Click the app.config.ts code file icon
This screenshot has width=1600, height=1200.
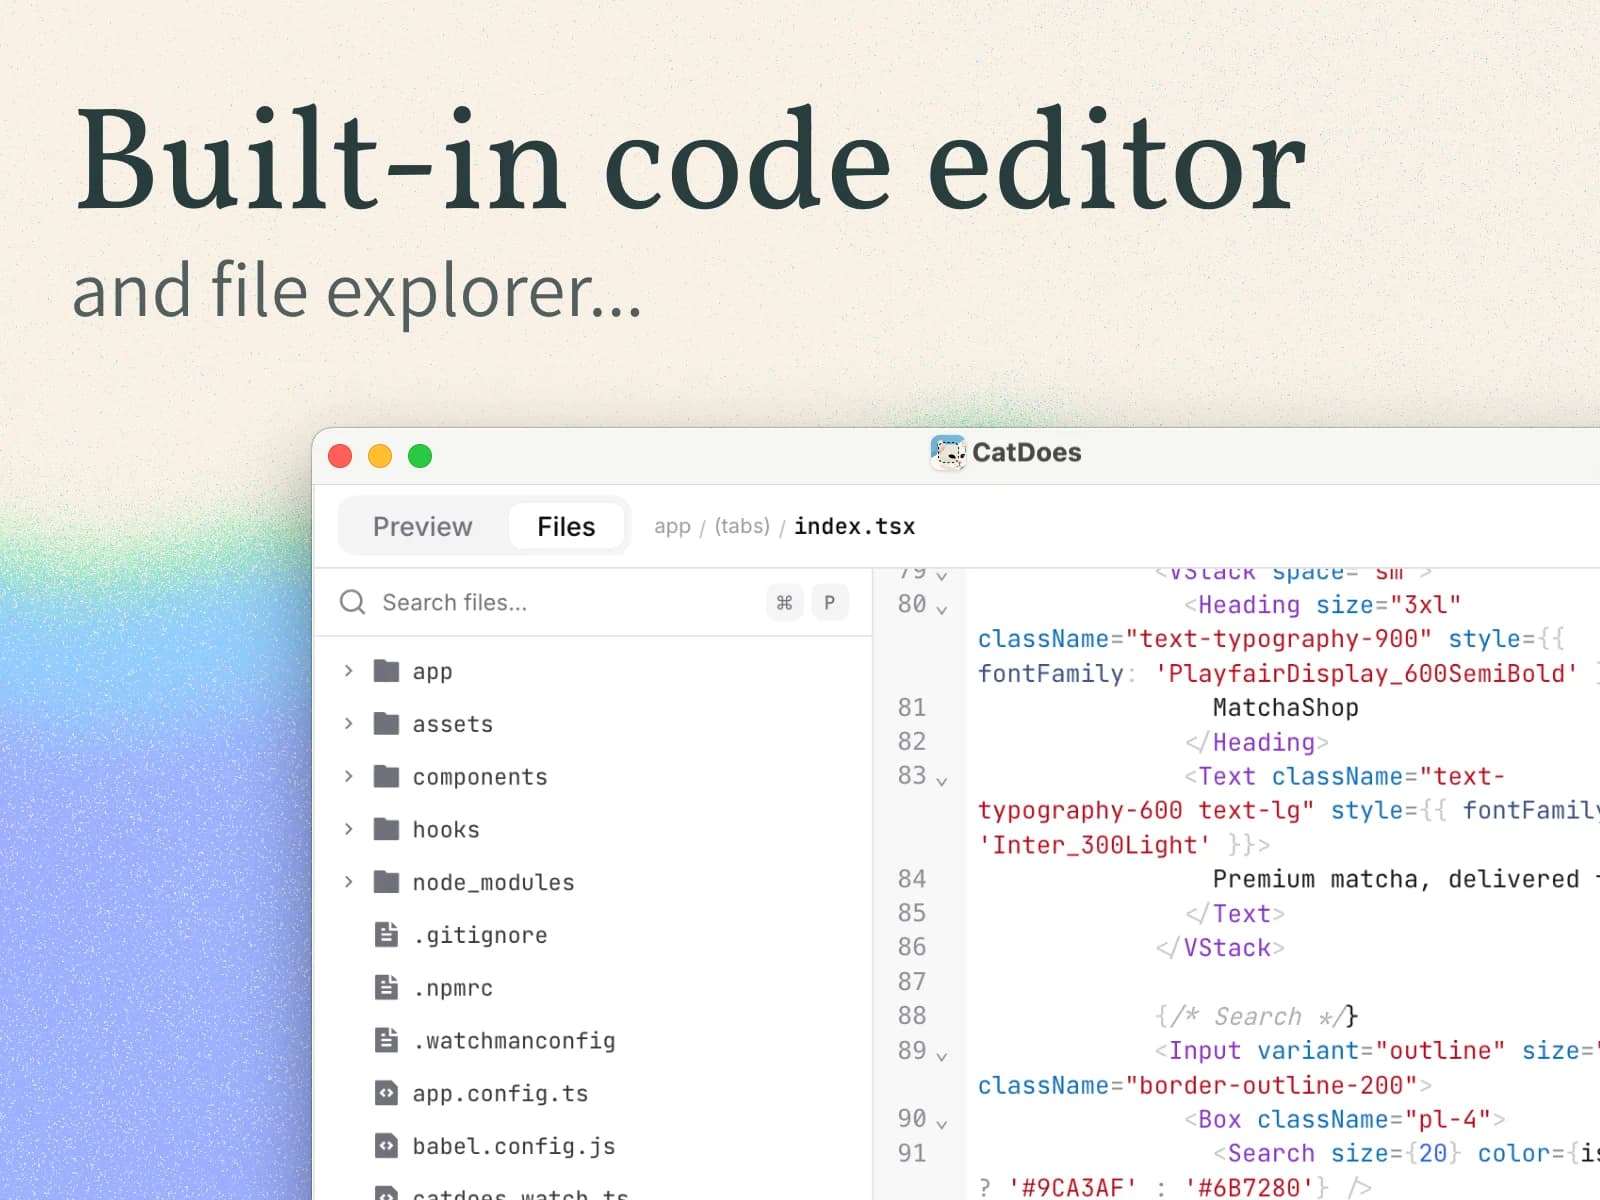(386, 1093)
